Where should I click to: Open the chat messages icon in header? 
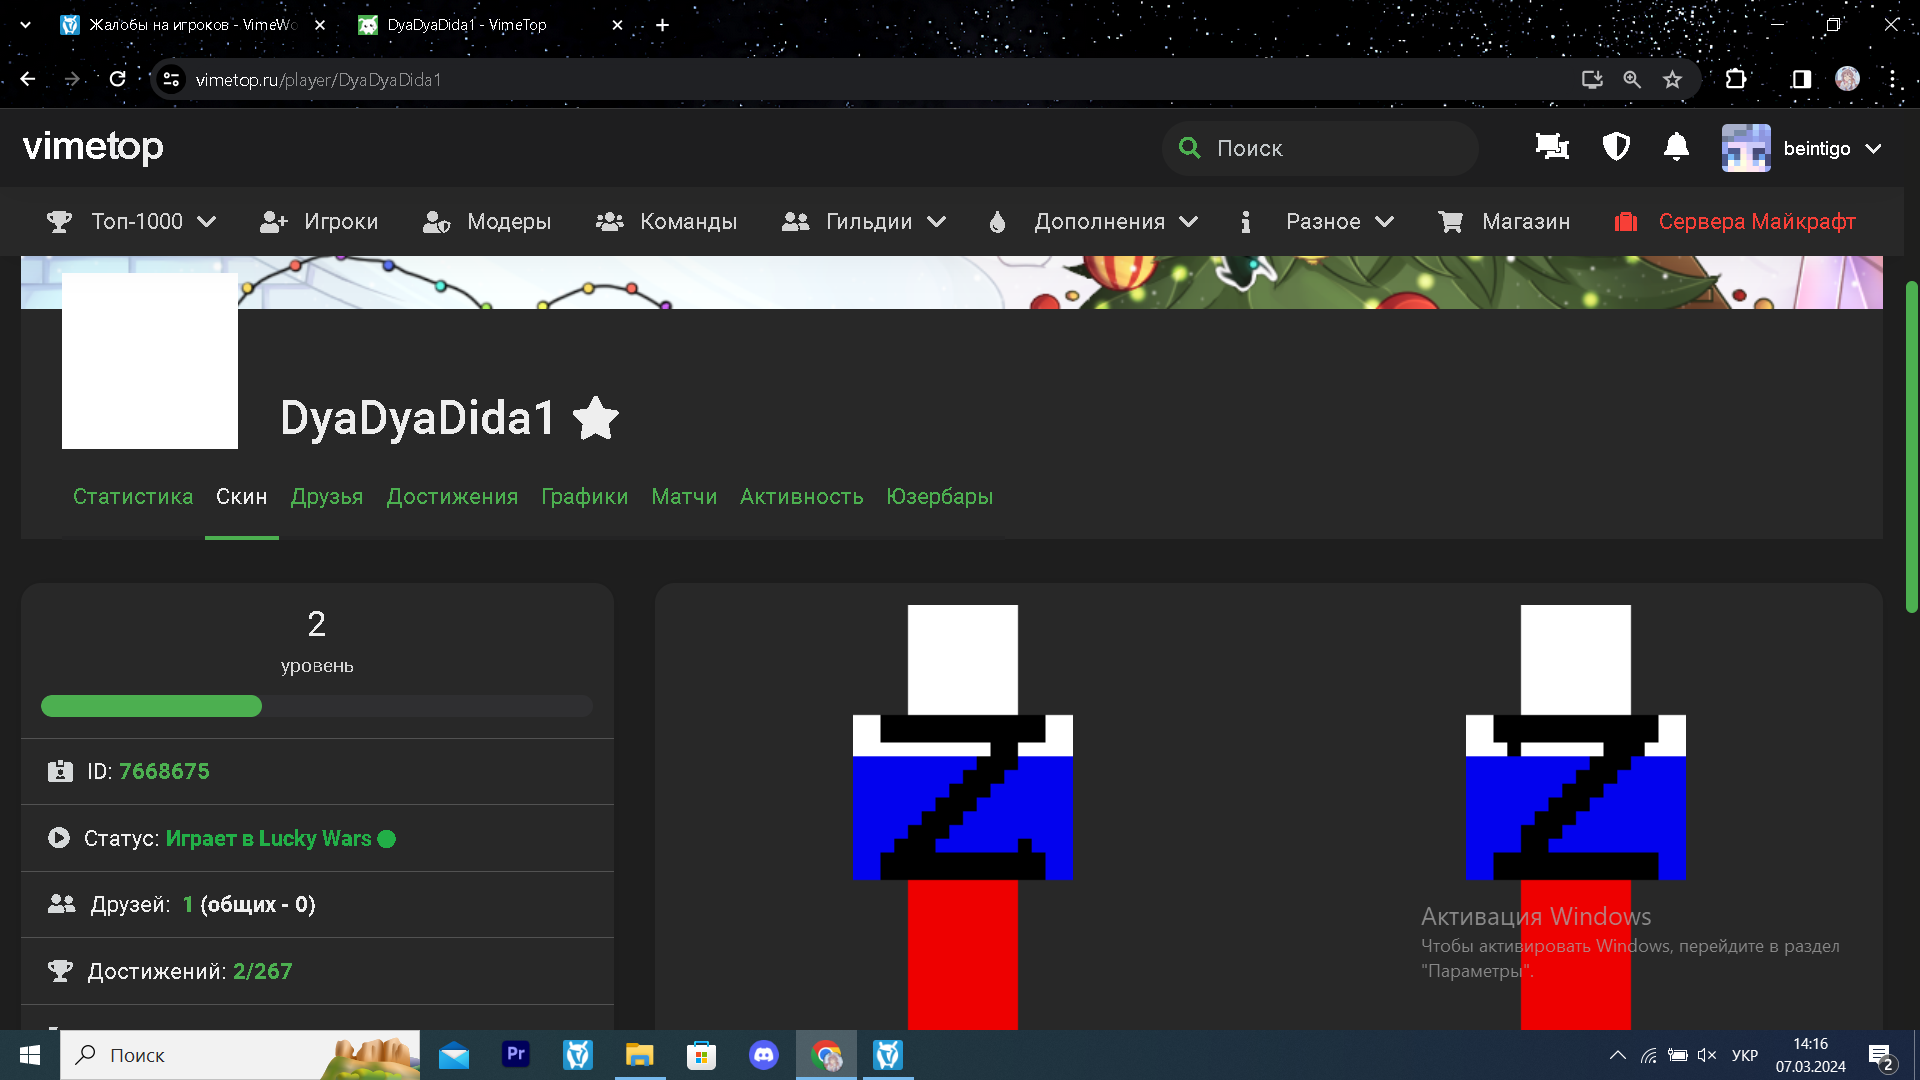pos(1552,148)
